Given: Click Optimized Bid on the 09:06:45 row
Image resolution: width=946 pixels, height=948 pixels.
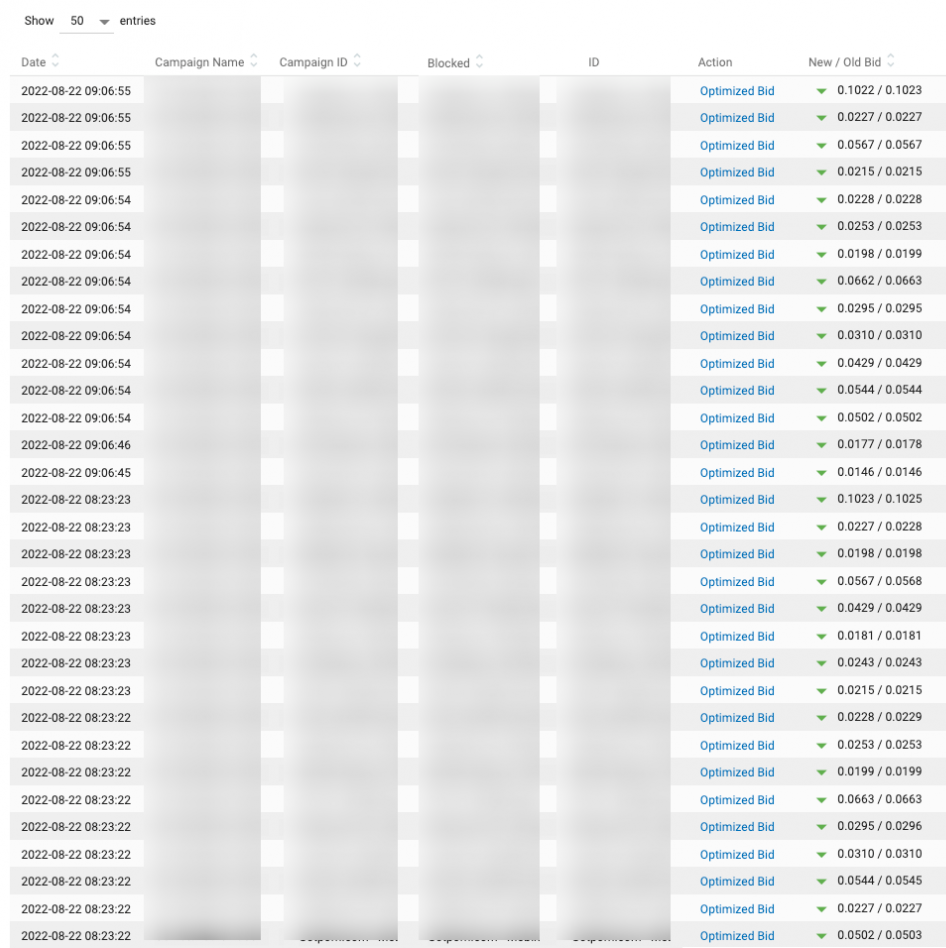Looking at the screenshot, I should [737, 472].
